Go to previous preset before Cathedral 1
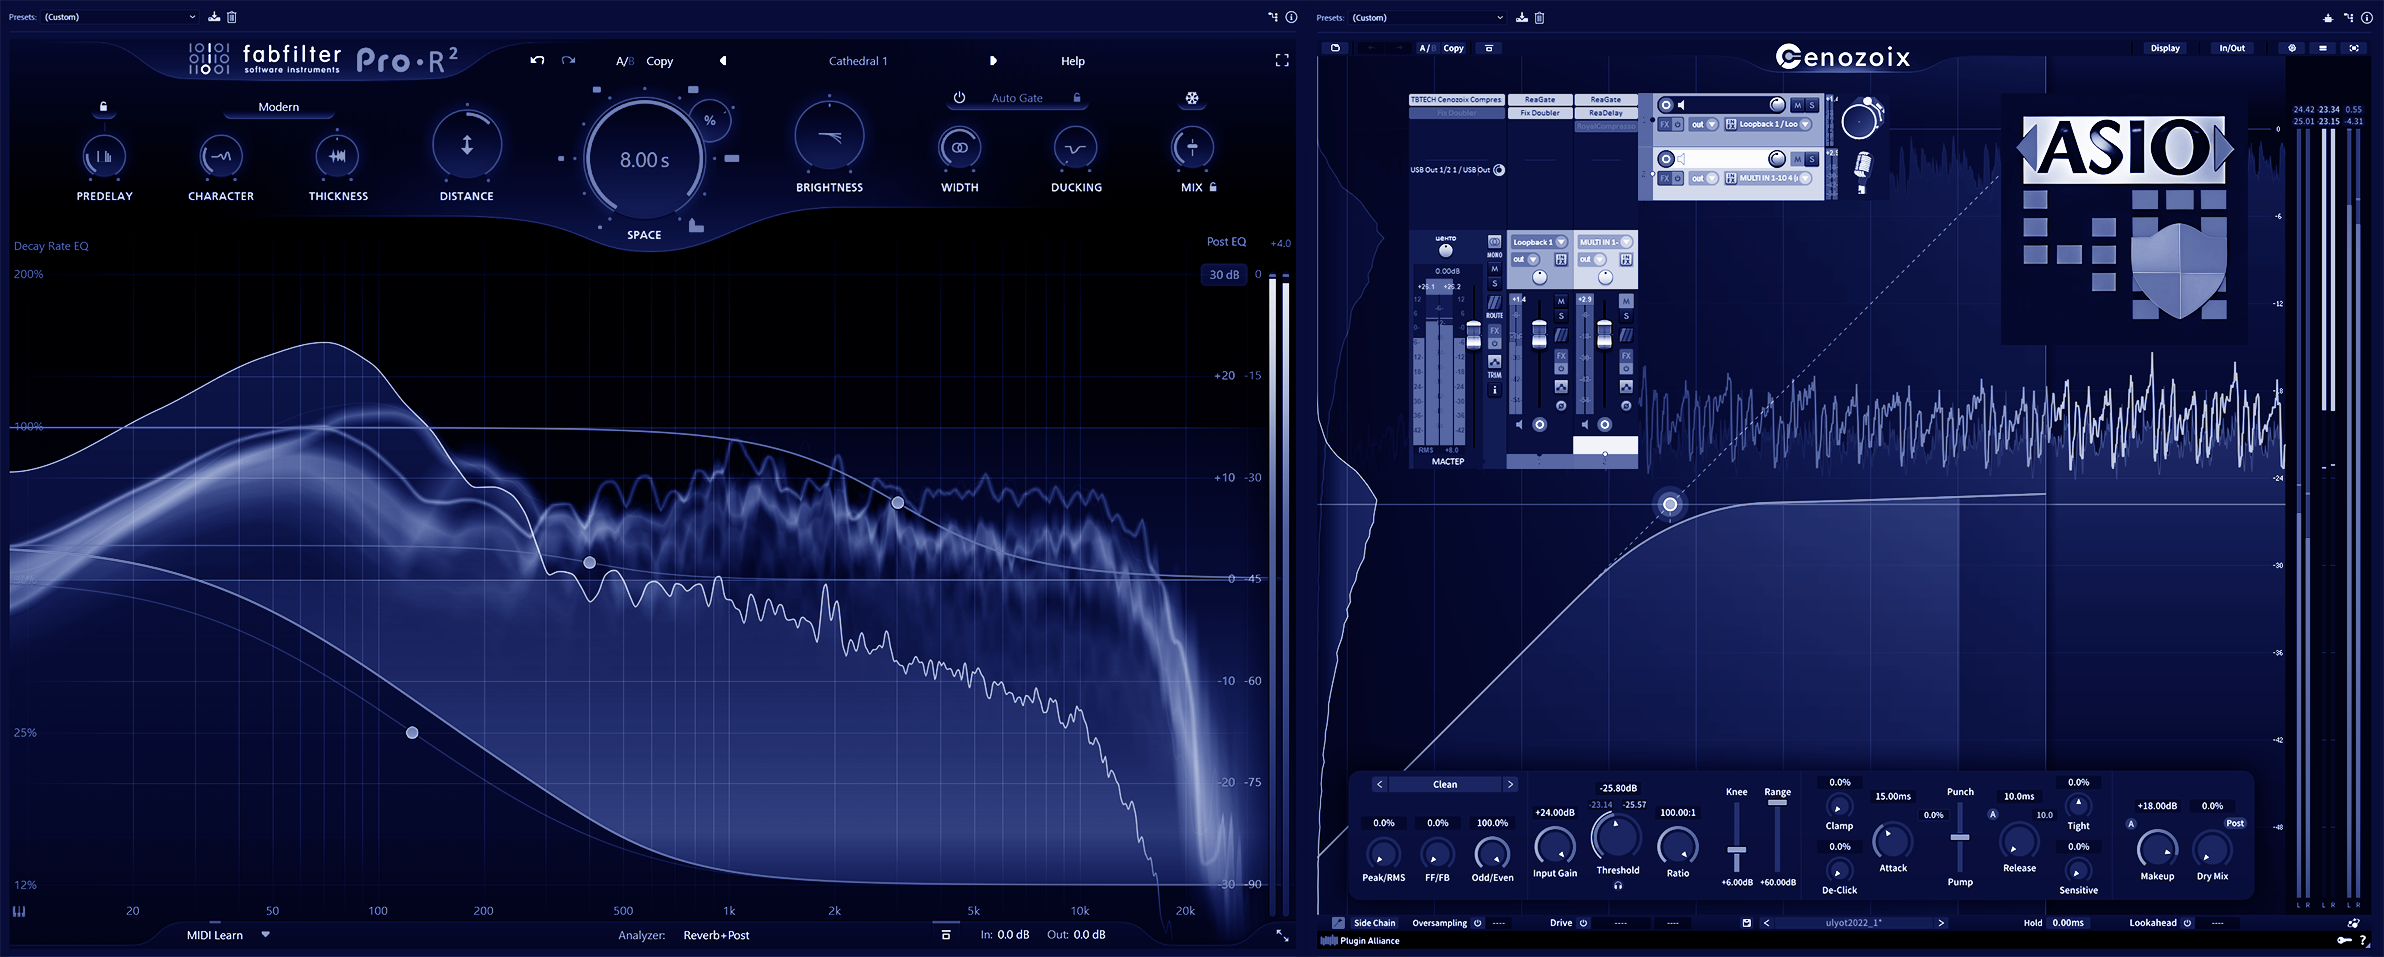 [x=723, y=61]
